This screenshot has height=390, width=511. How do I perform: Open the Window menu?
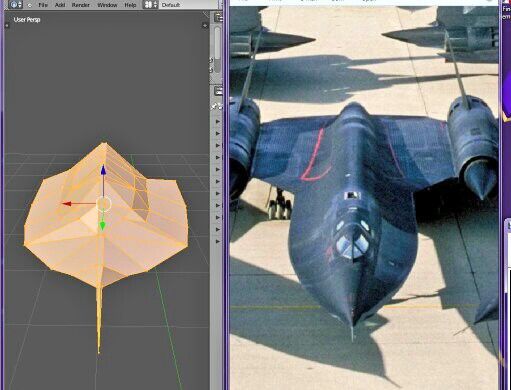(x=107, y=5)
